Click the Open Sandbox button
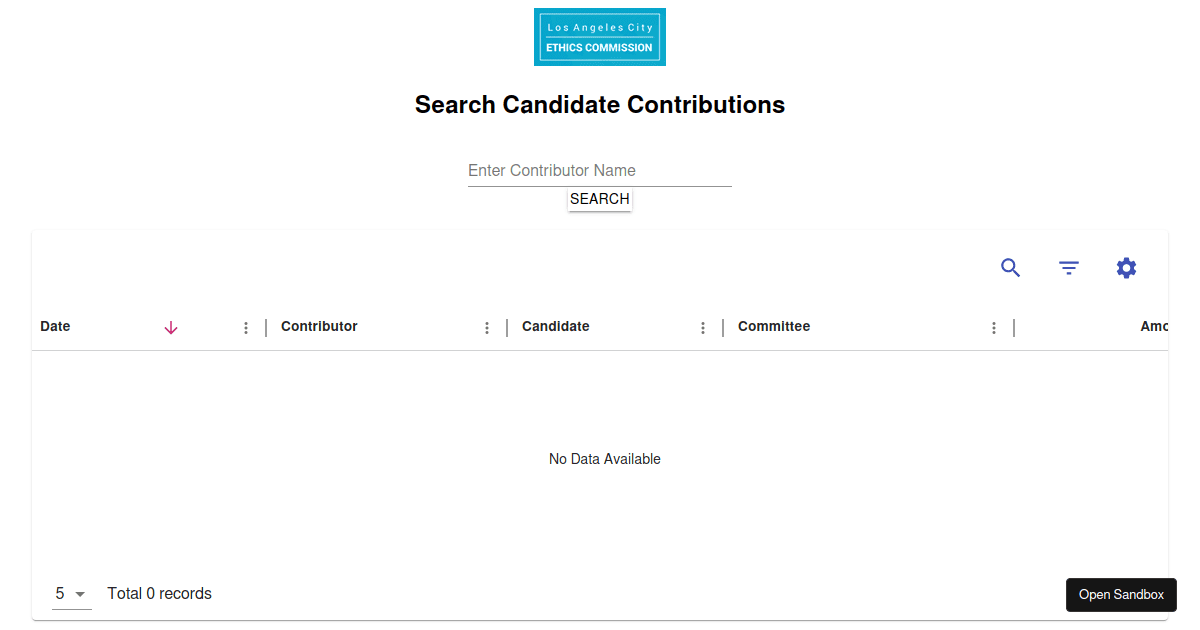Image resolution: width=1200 pixels, height=630 pixels. coord(1121,595)
